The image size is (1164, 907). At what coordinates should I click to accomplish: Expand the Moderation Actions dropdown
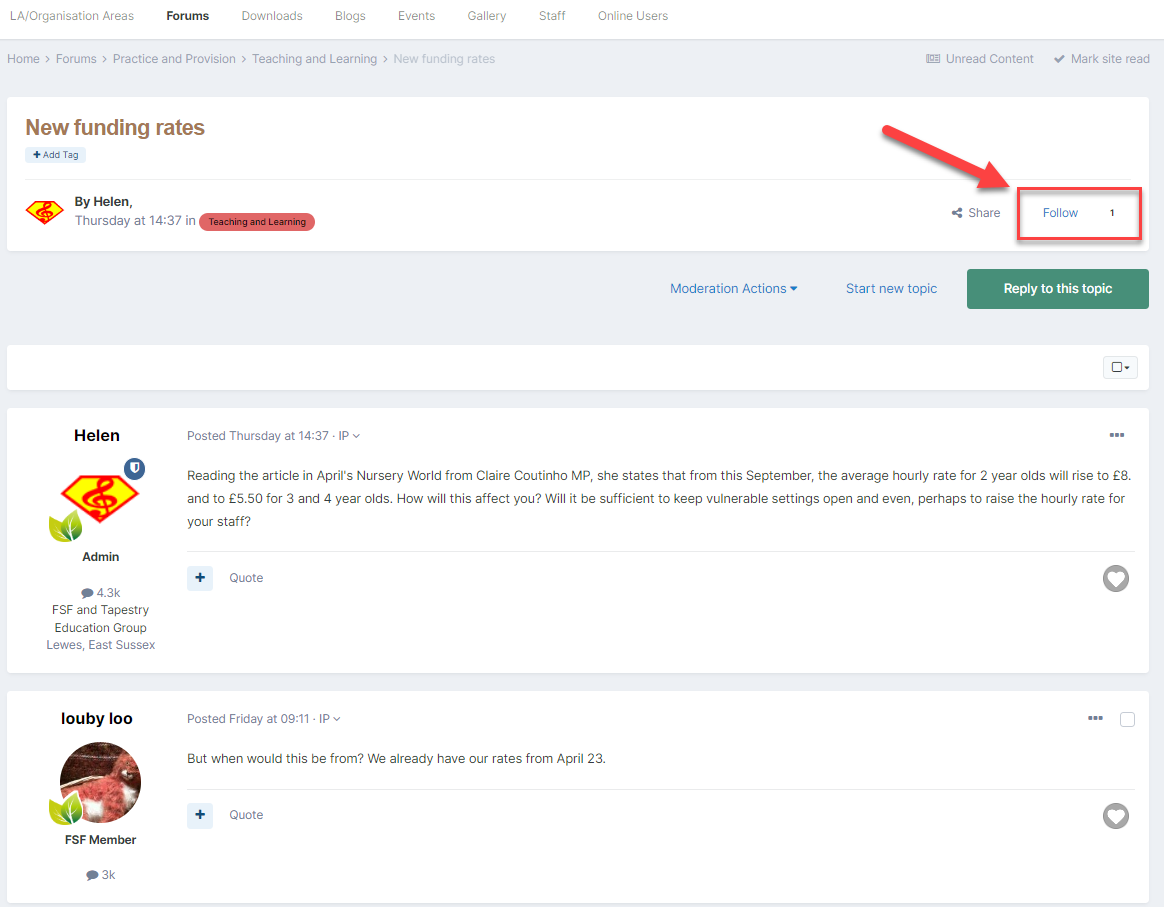(733, 289)
